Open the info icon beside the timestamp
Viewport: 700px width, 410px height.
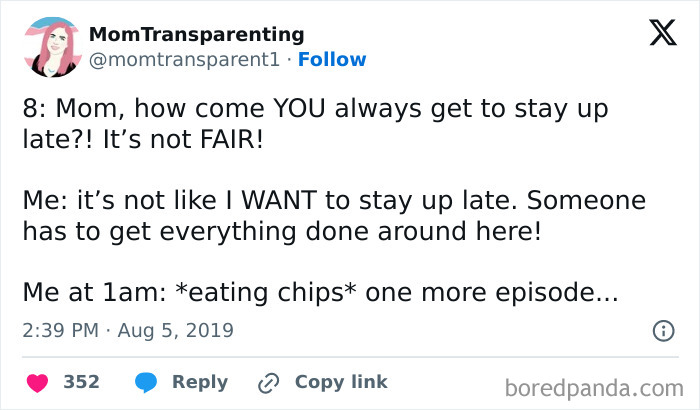661,330
